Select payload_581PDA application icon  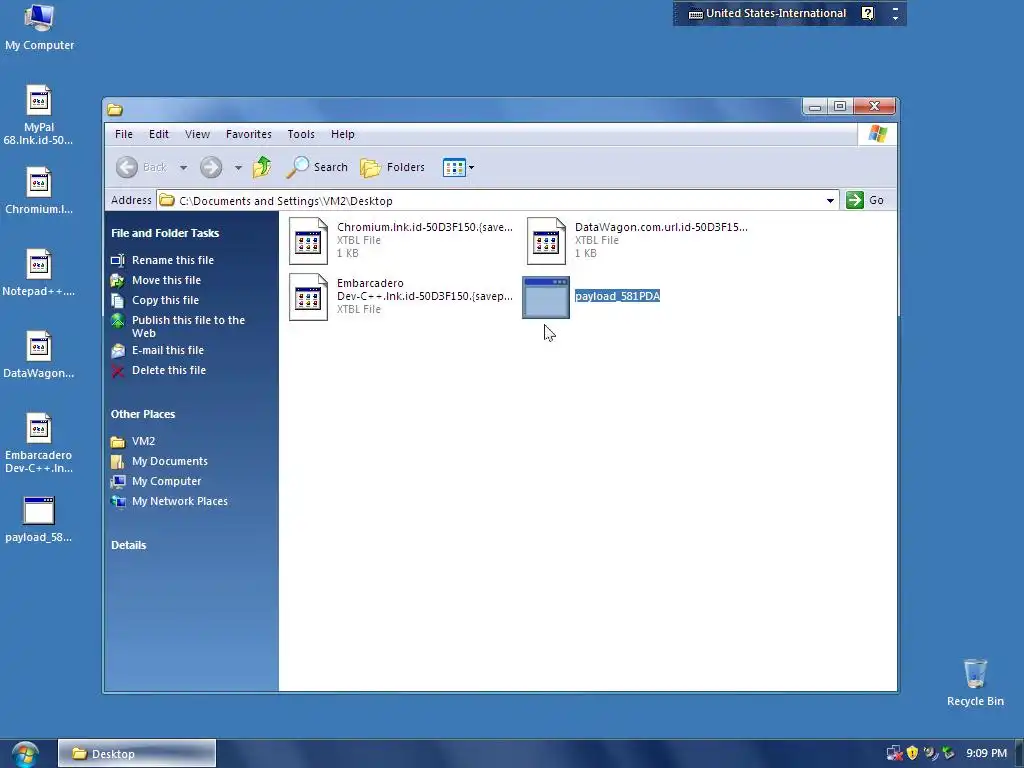coord(546,297)
